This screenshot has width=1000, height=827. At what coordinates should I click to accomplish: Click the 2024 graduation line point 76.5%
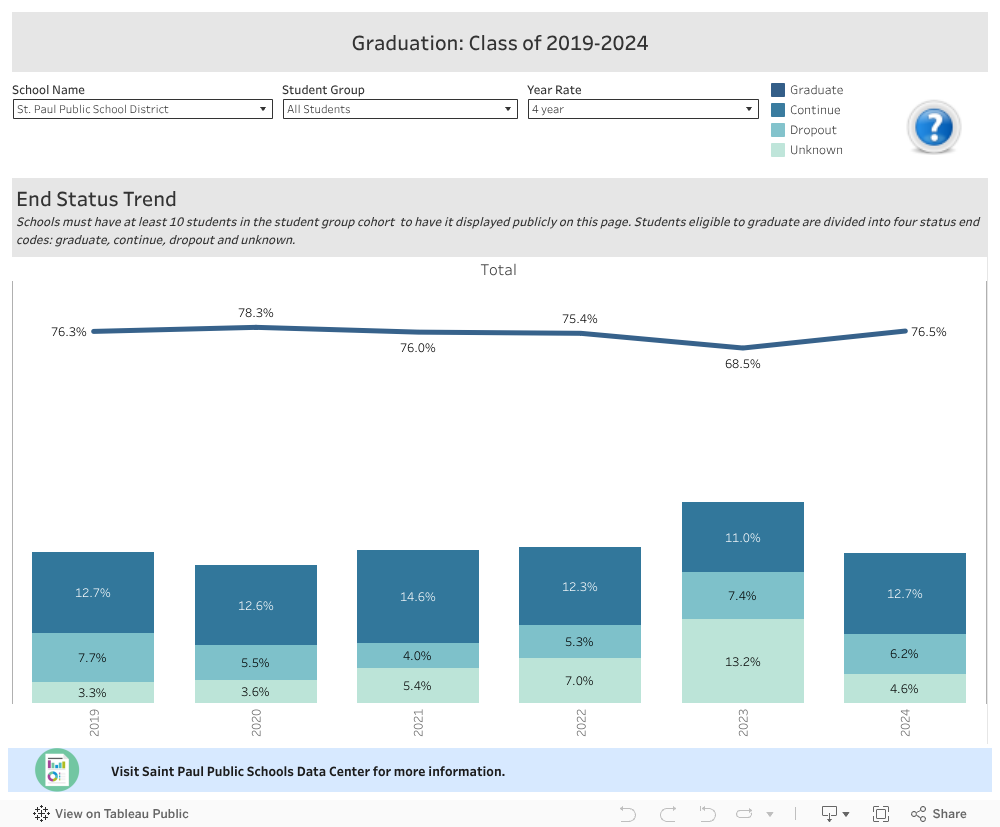tap(905, 331)
